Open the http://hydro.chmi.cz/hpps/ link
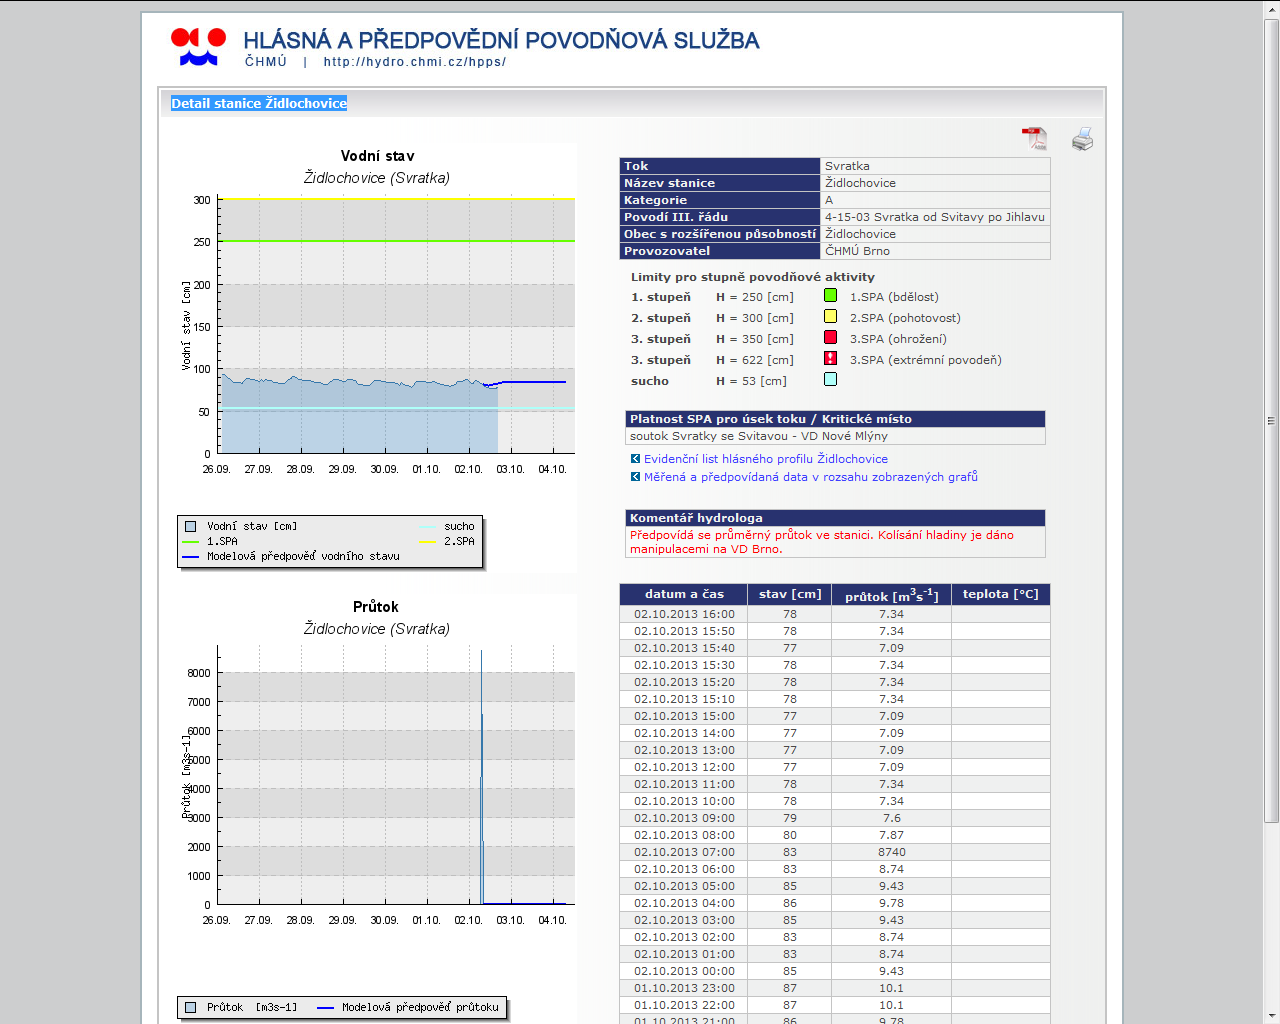The image size is (1280, 1024). click(x=415, y=62)
